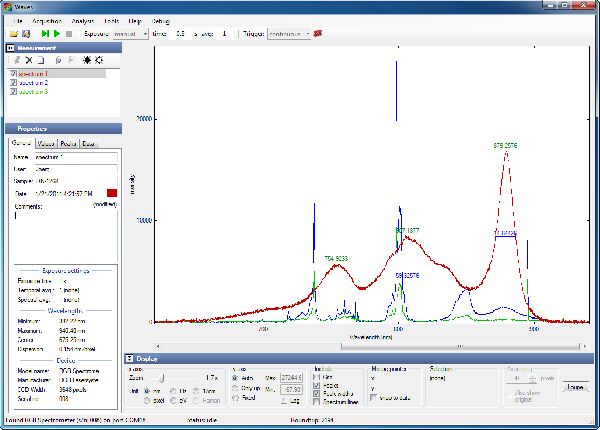Click the light reference (outlined sun) icon
The width and height of the screenshot is (600, 430).
[x=97, y=60]
